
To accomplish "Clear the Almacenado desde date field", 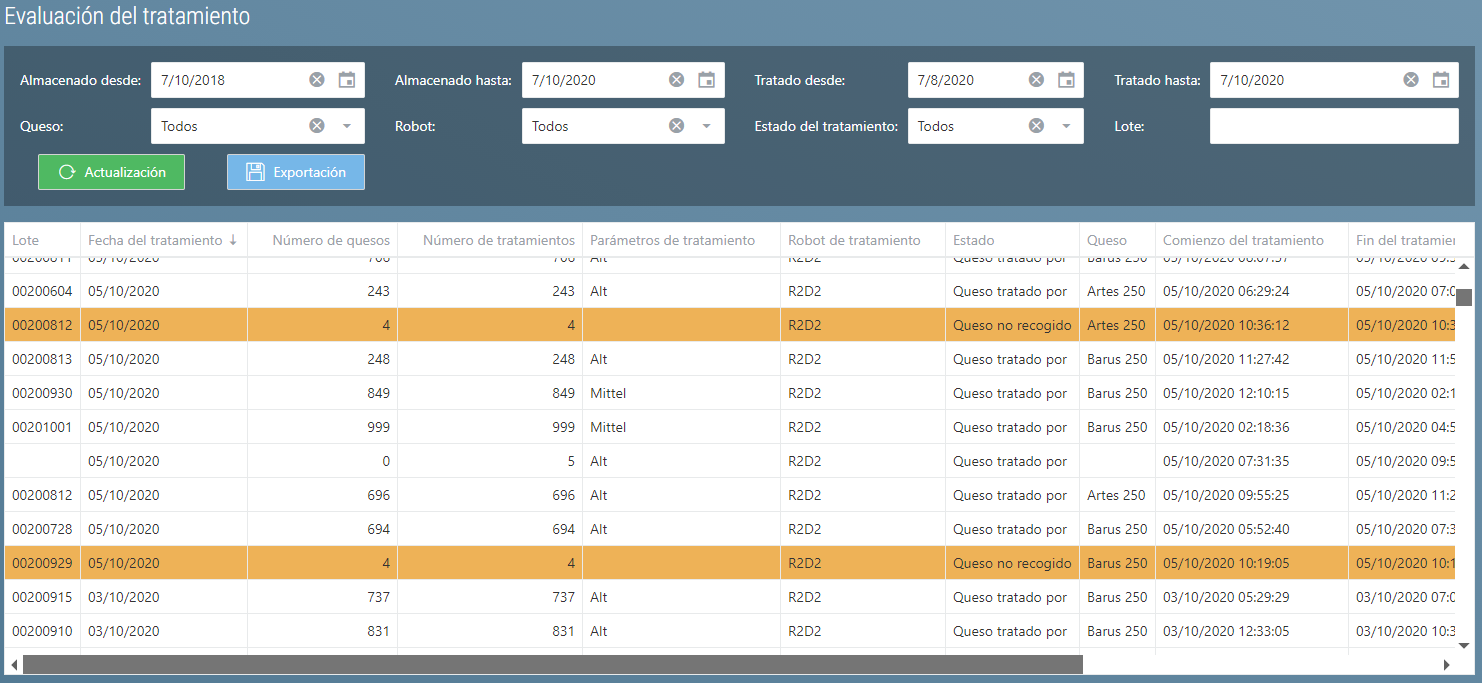I will pos(317,80).
